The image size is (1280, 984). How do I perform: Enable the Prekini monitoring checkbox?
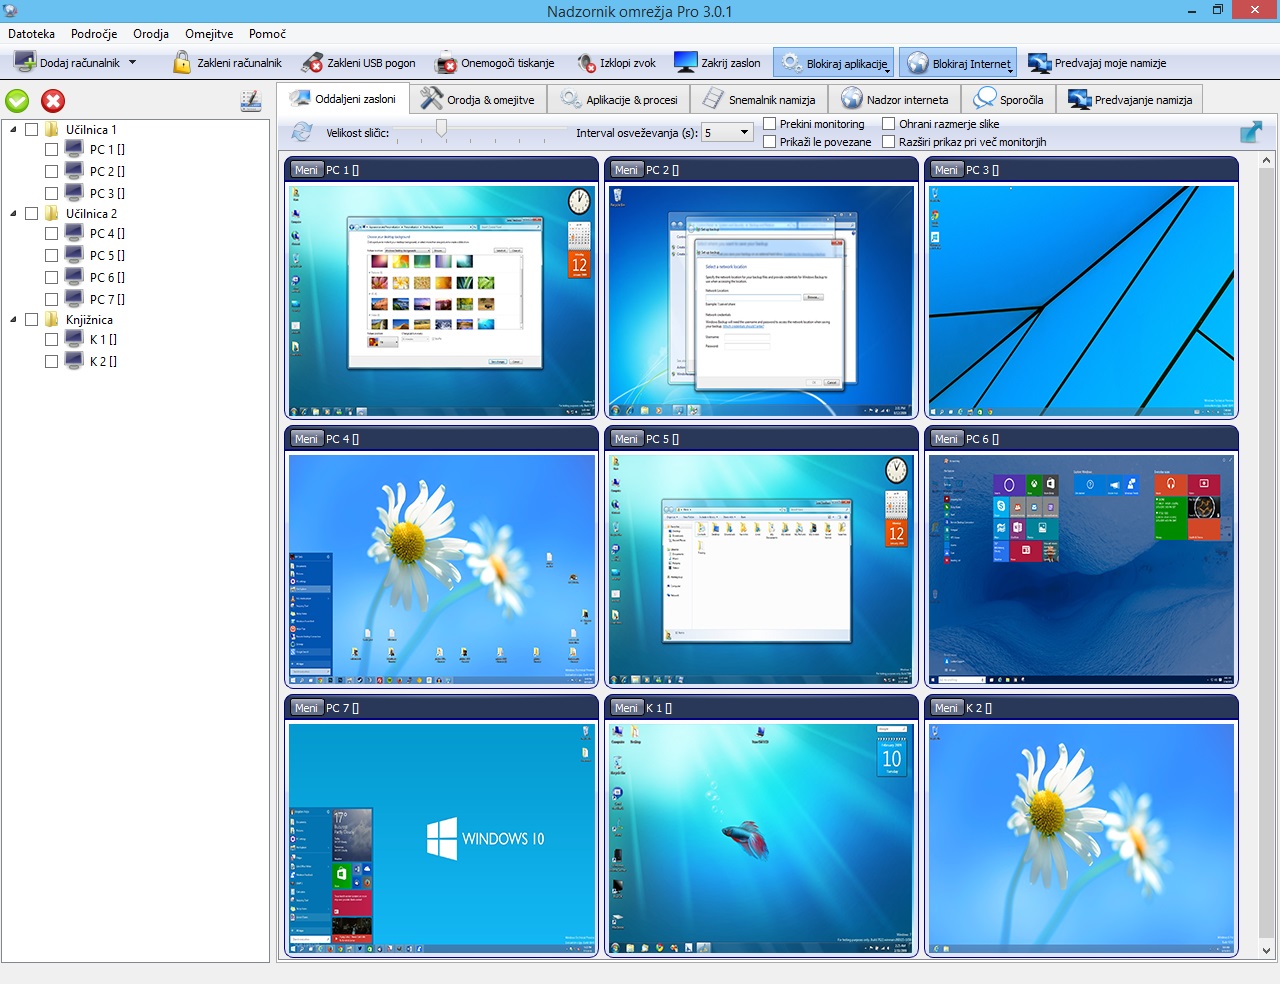click(x=770, y=124)
